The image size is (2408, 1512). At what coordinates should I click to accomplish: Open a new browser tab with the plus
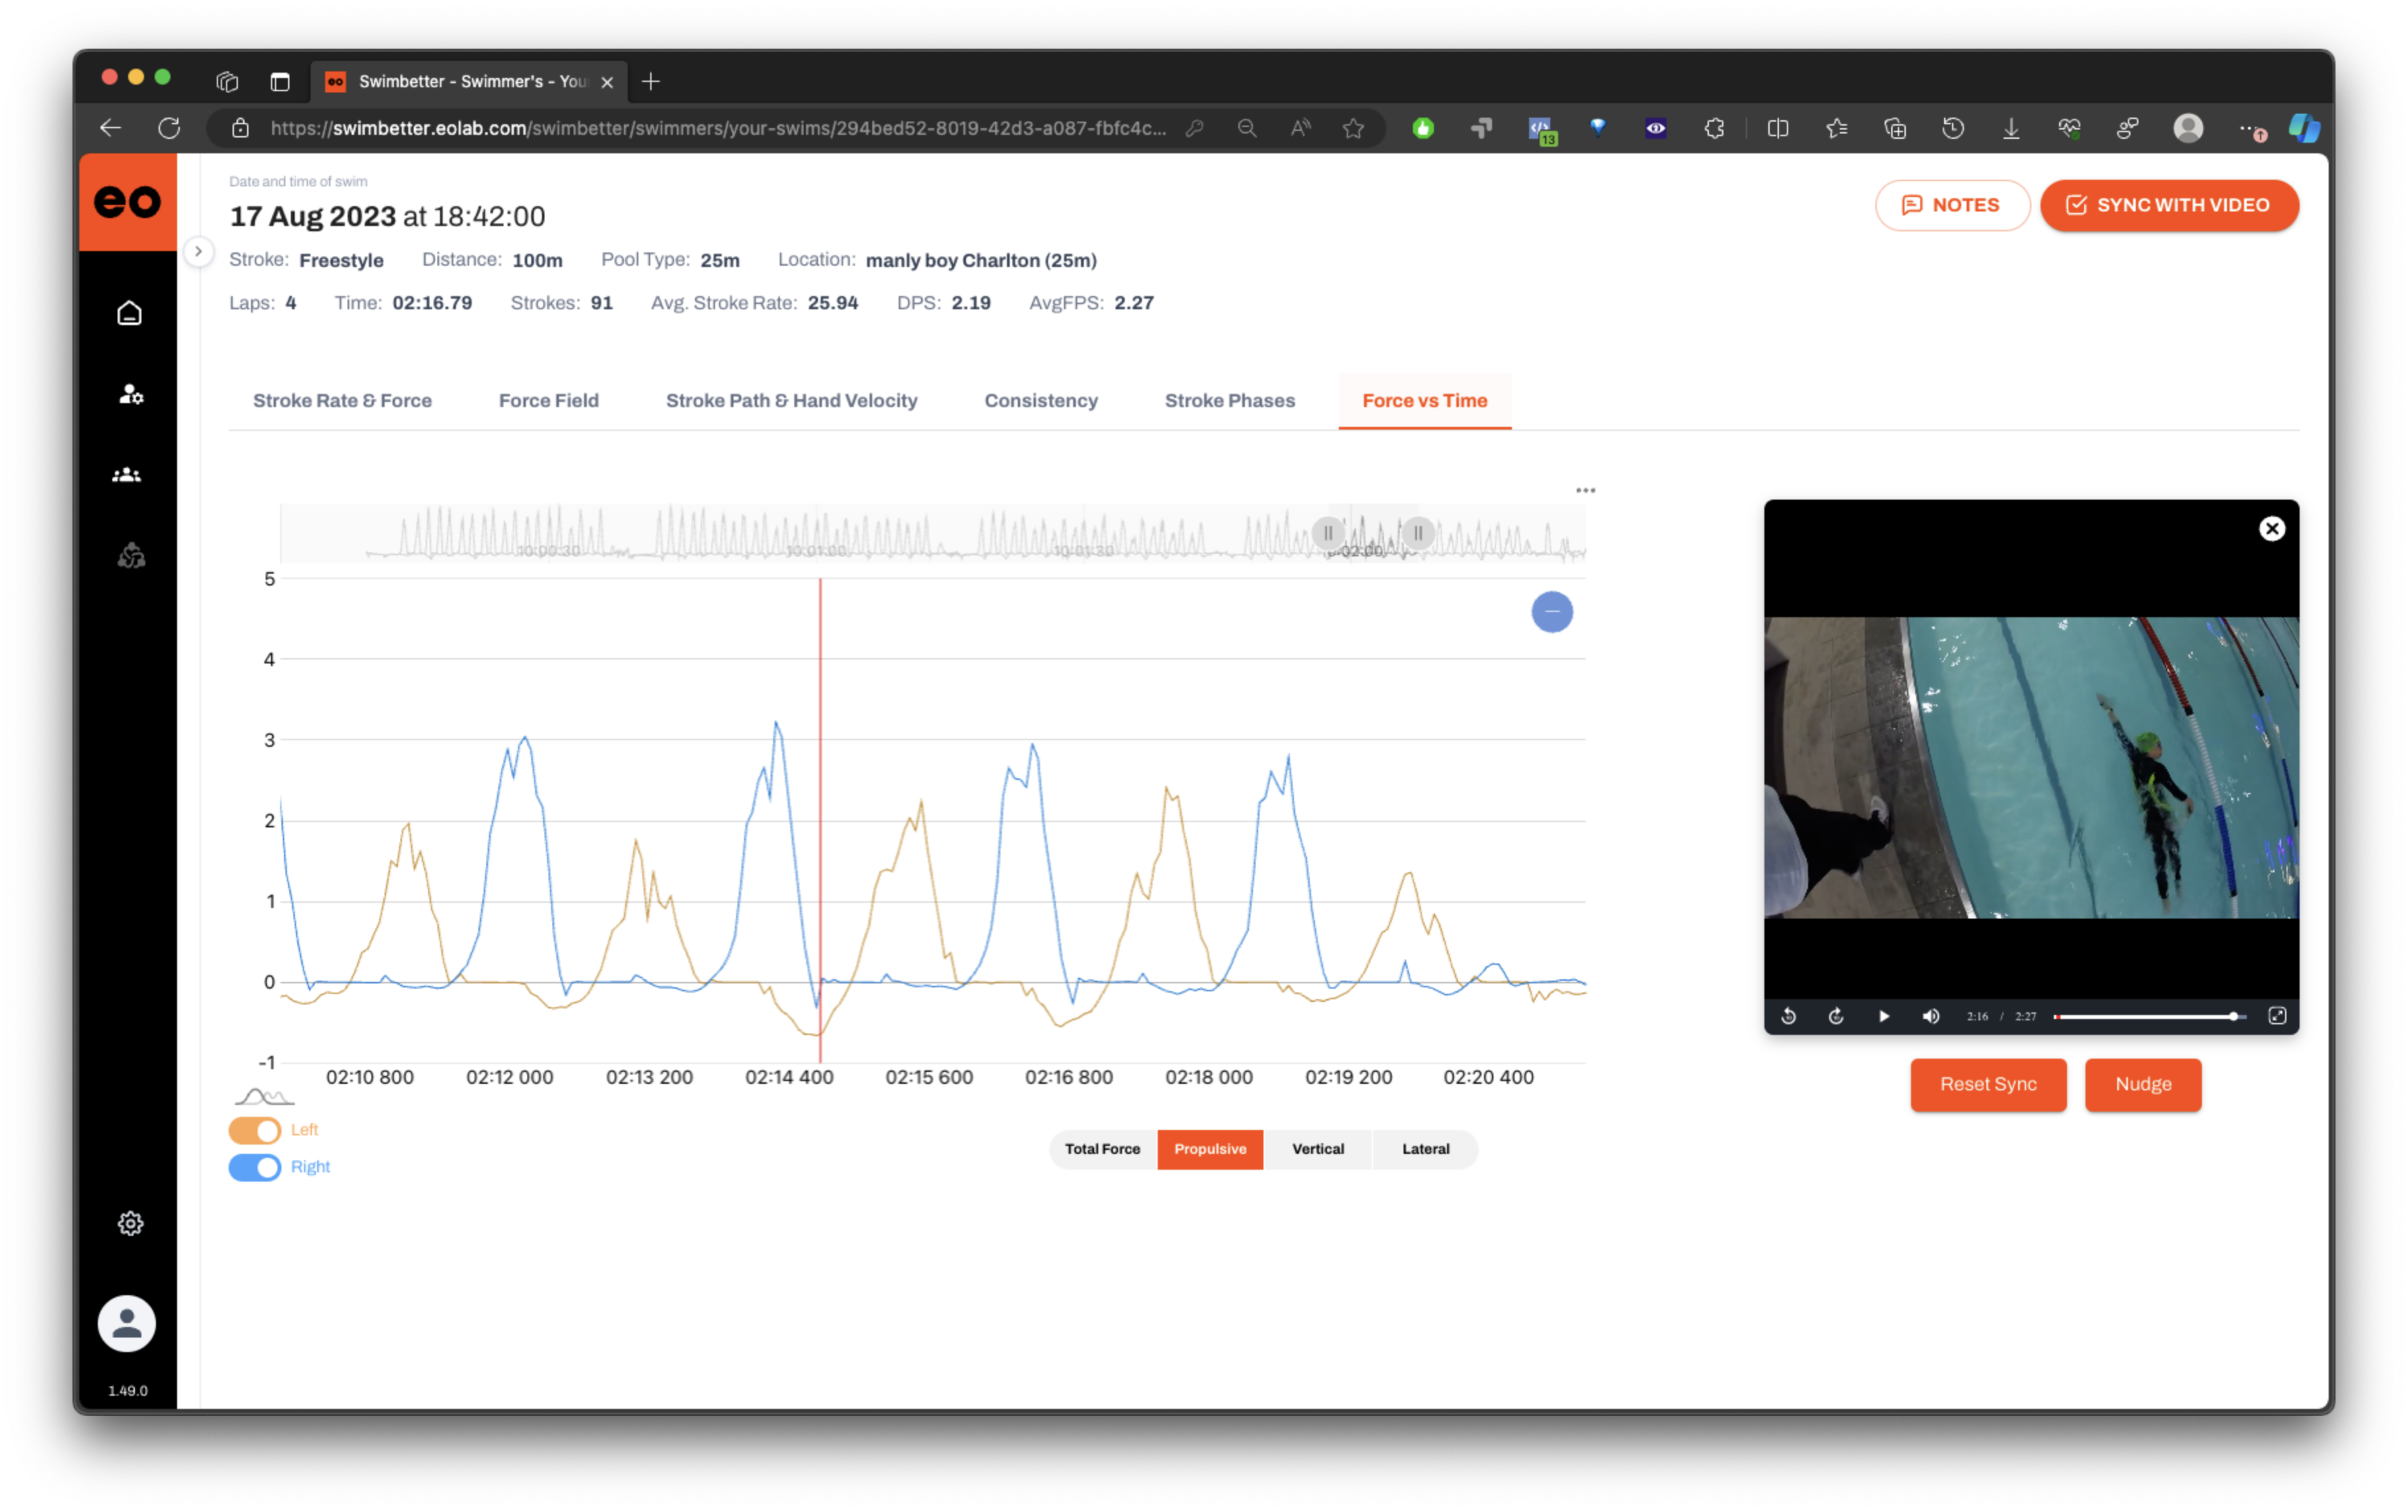651,82
